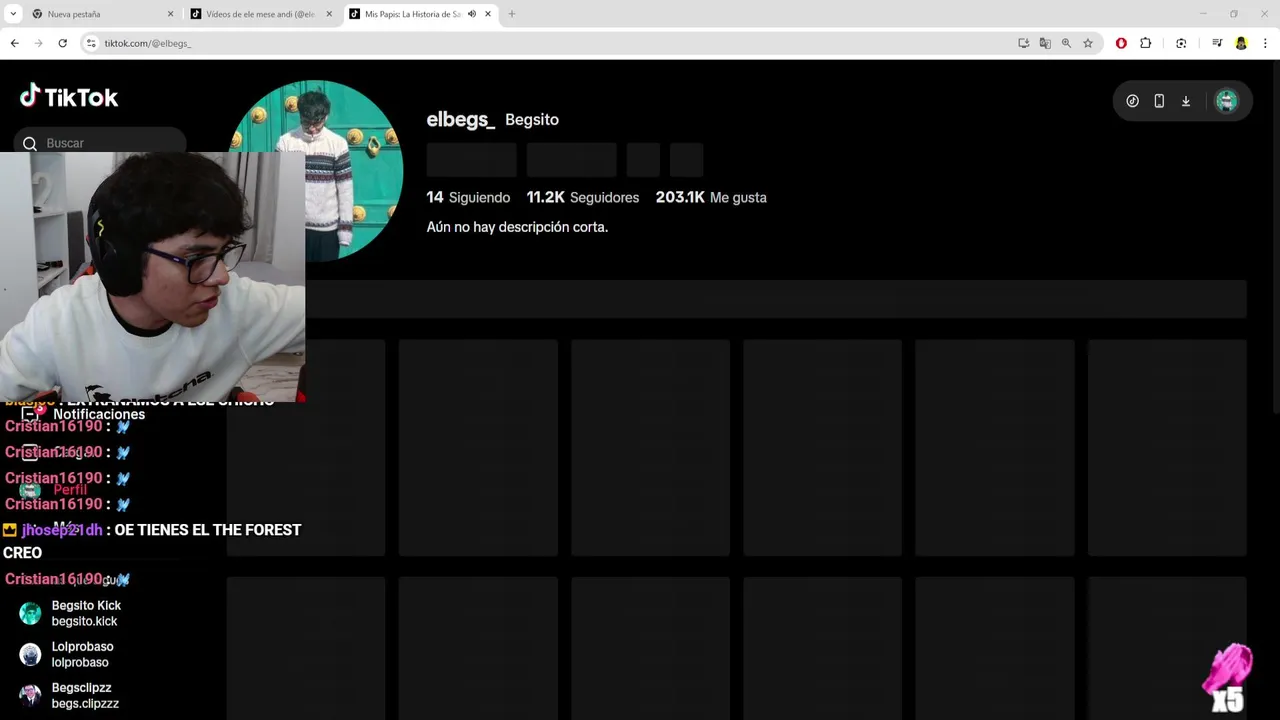This screenshot has width=1280, height=720.
Task: Open the Lolprobaso account
Action: (x=82, y=654)
